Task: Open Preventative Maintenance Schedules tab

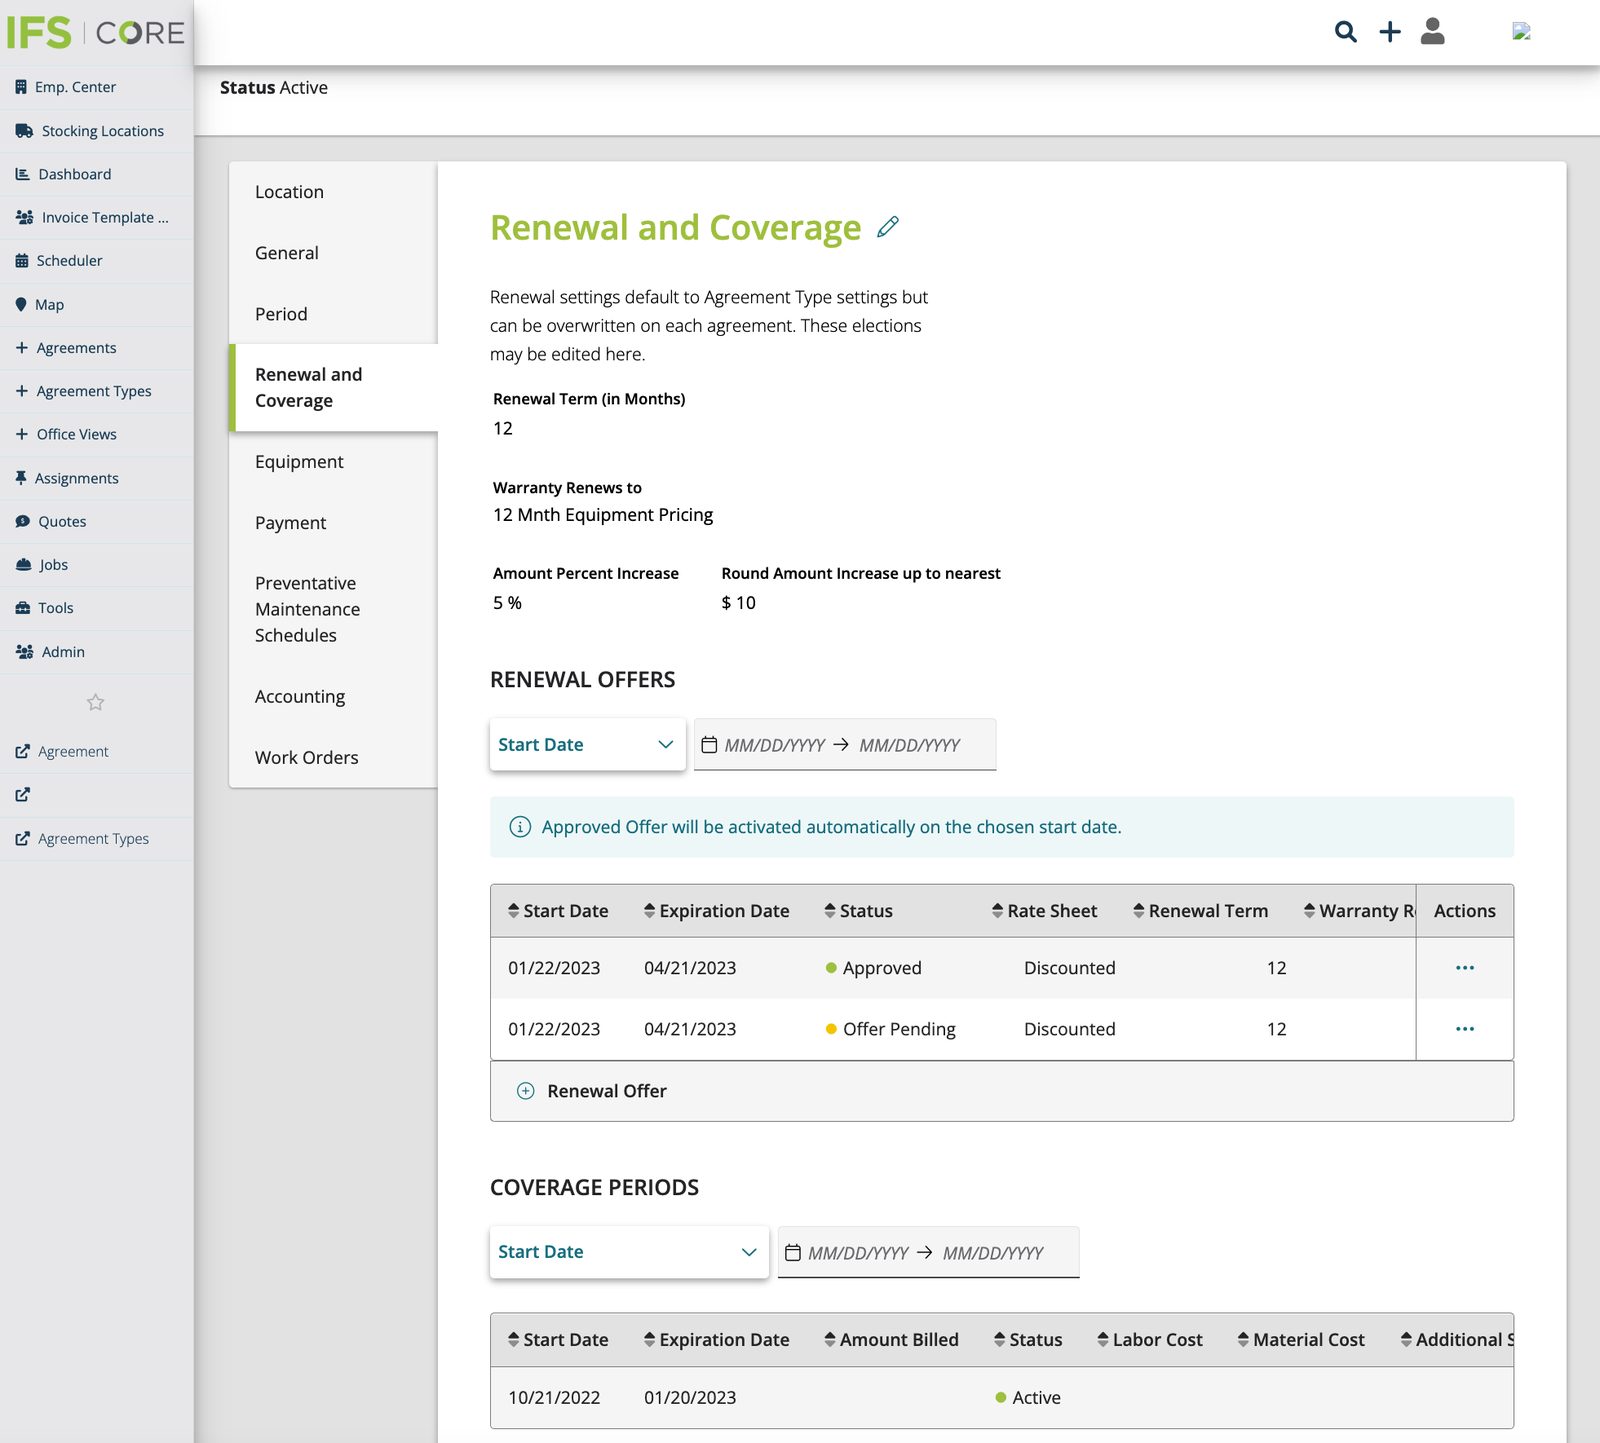Action: point(333,609)
